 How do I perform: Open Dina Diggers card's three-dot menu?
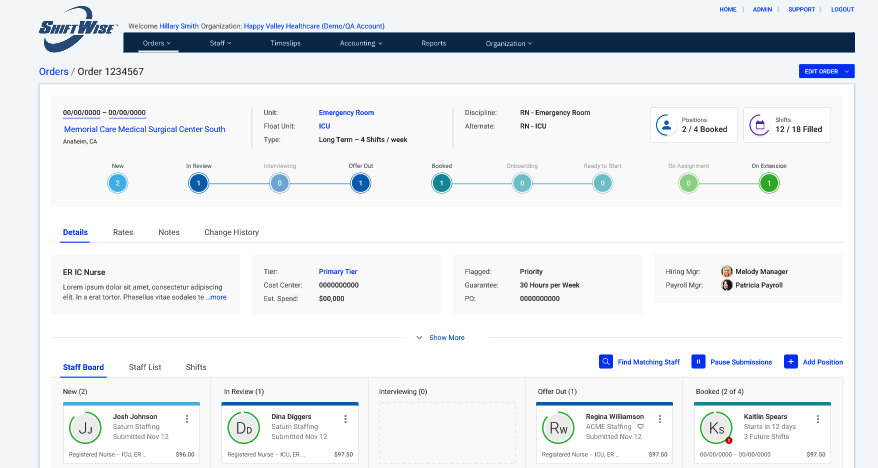coord(345,419)
